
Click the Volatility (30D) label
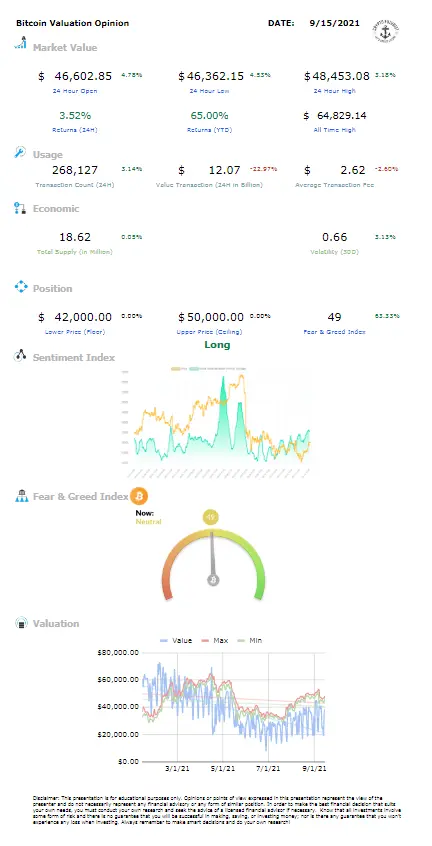click(x=334, y=251)
